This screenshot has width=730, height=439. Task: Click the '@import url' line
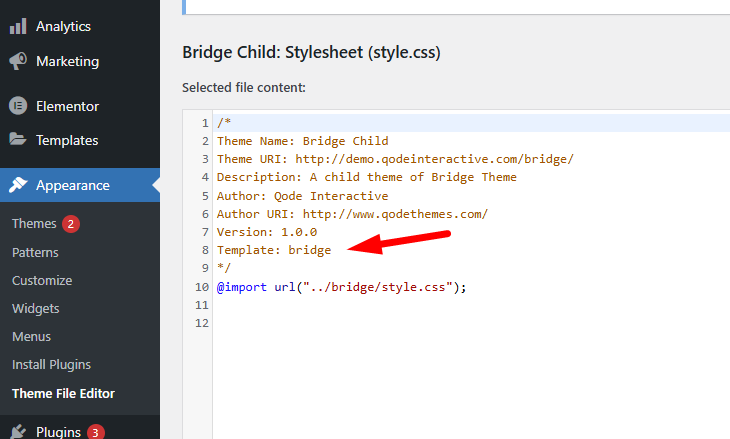tap(341, 287)
